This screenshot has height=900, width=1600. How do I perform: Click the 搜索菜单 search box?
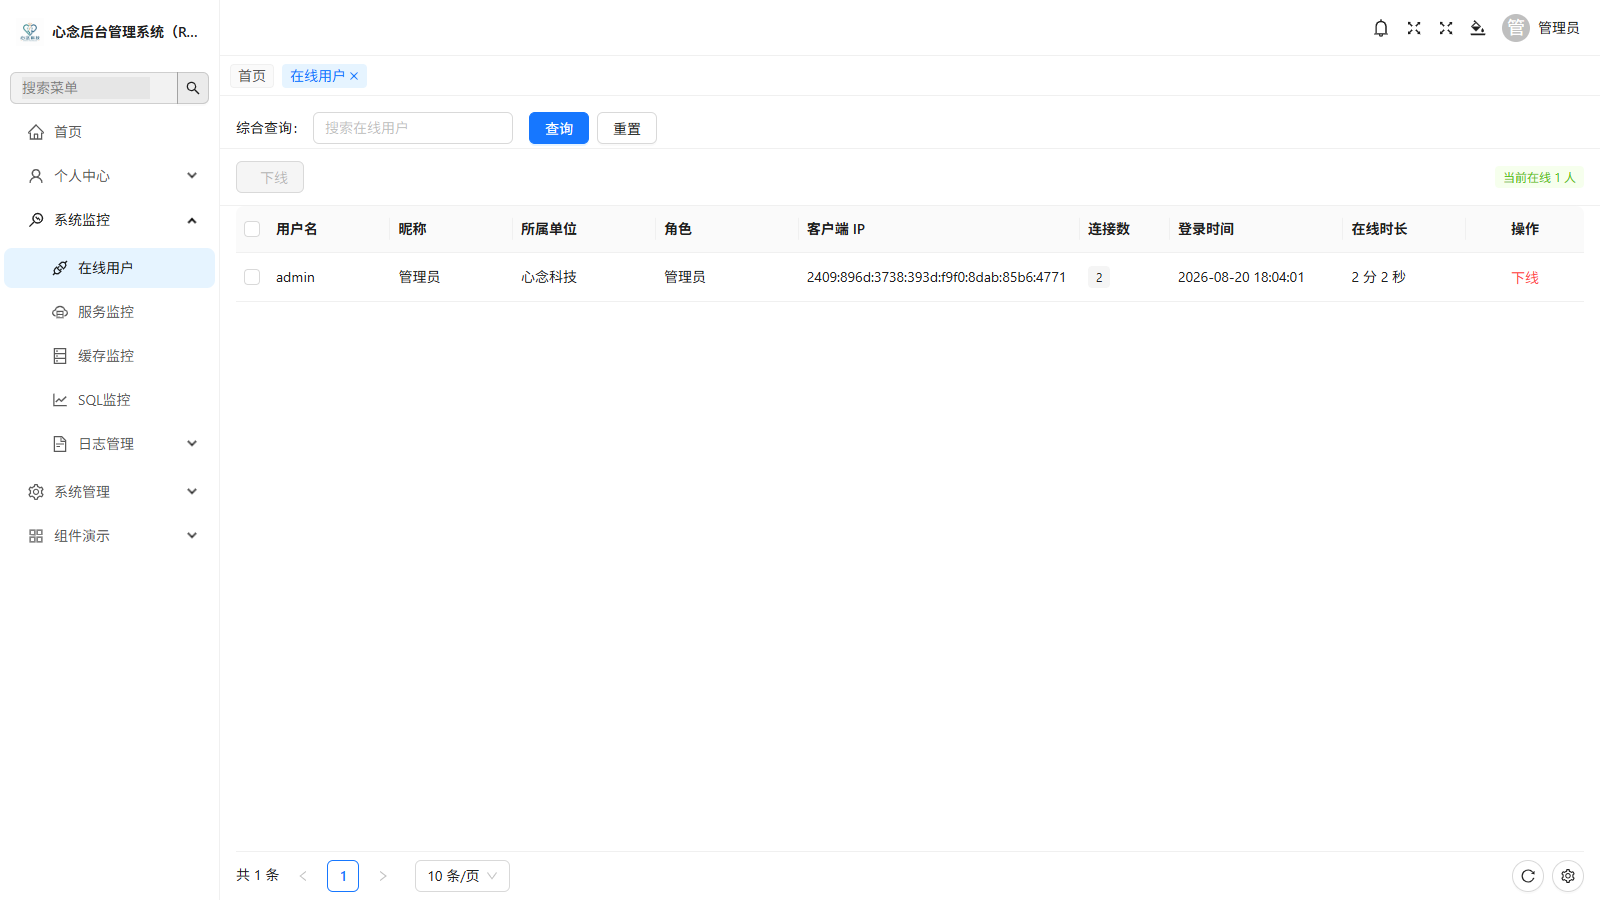[x=94, y=88]
